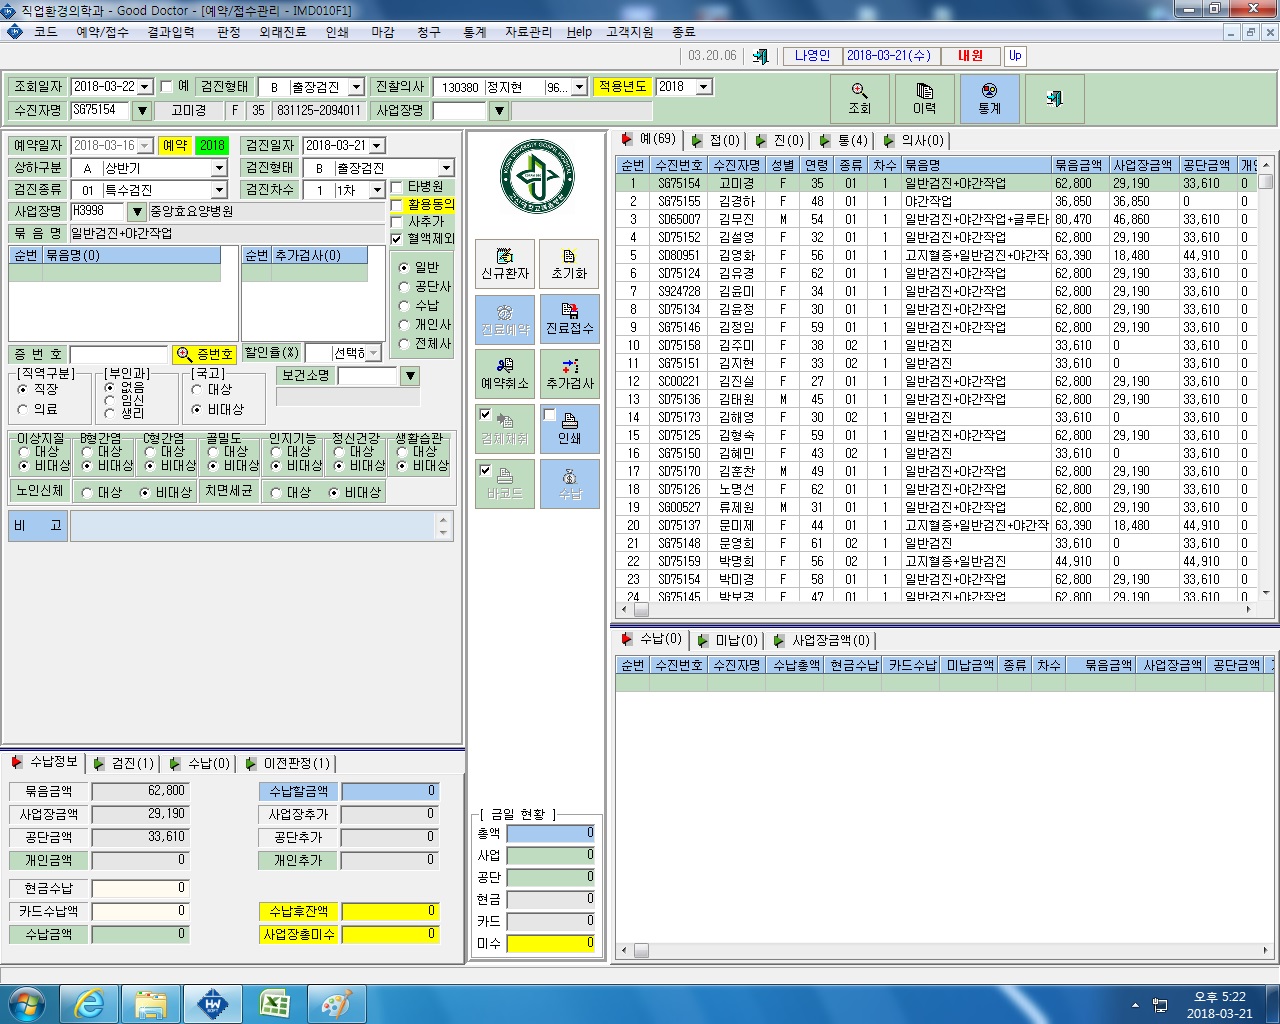Click the 인쇄 print button

pos(569,429)
